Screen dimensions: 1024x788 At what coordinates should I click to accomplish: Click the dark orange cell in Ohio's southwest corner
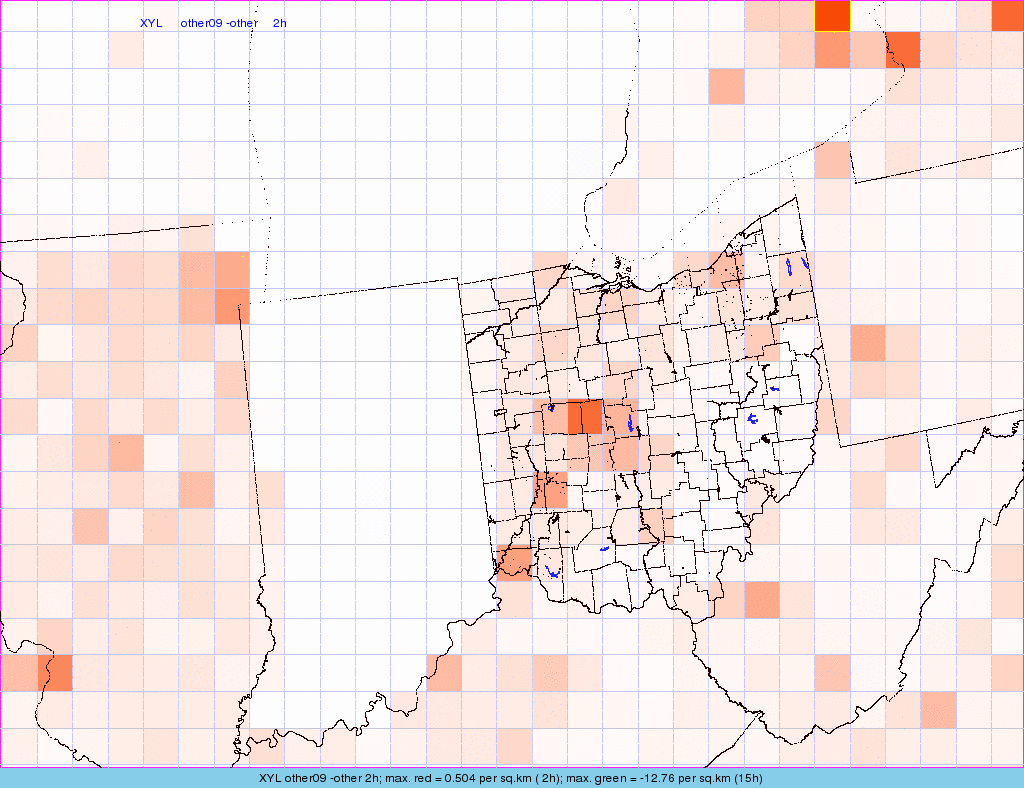[514, 562]
